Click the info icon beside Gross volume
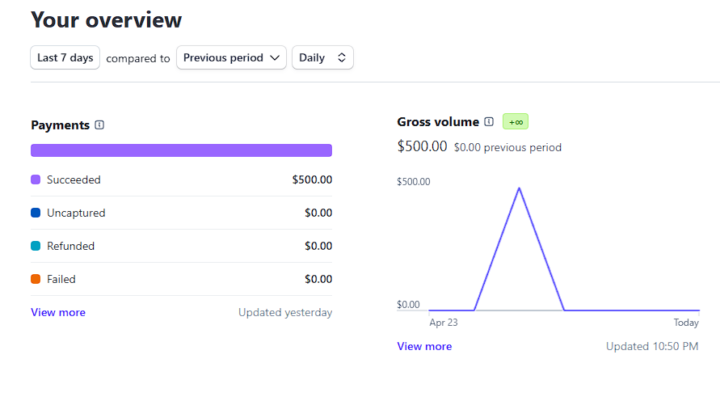Viewport: 720px width, 397px height. click(489, 122)
